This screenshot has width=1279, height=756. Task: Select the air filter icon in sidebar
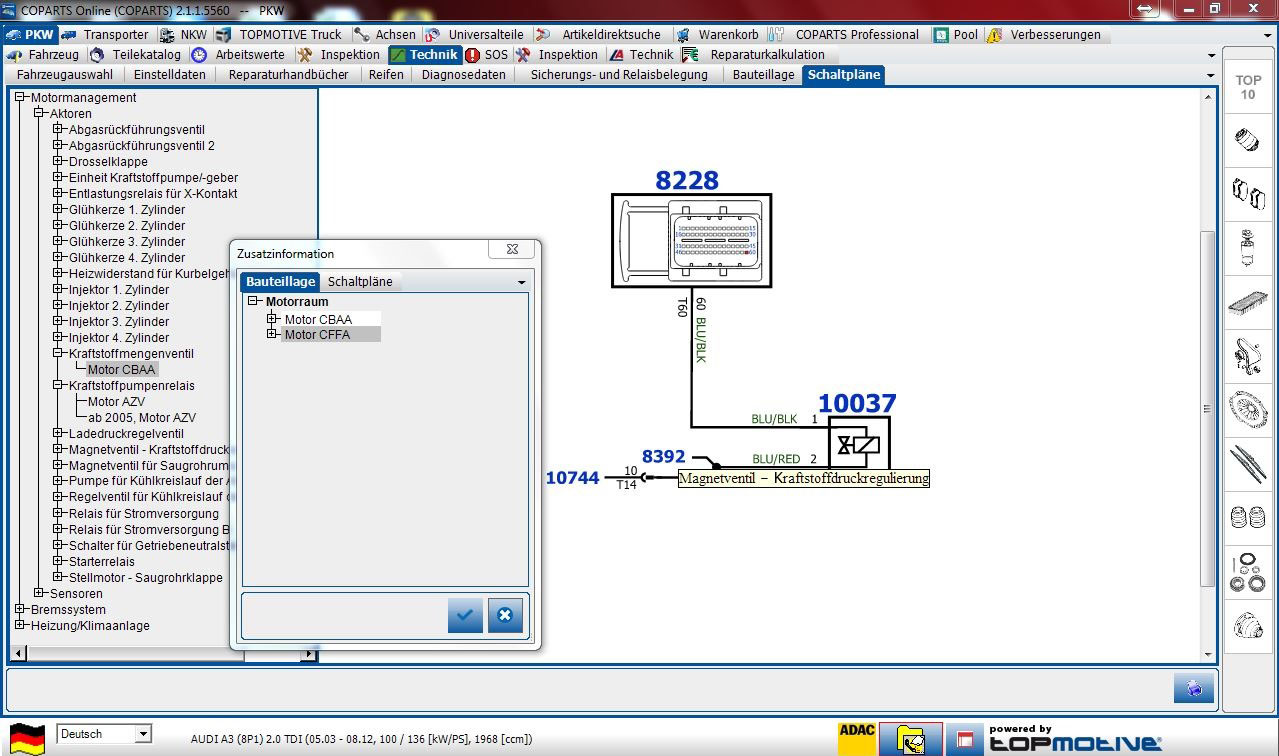click(x=1247, y=301)
